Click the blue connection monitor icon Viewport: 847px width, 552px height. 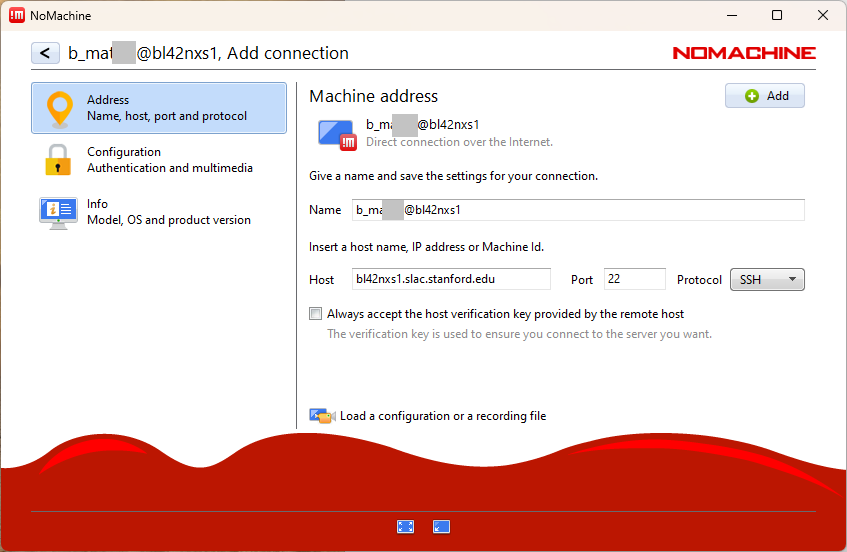pos(336,134)
